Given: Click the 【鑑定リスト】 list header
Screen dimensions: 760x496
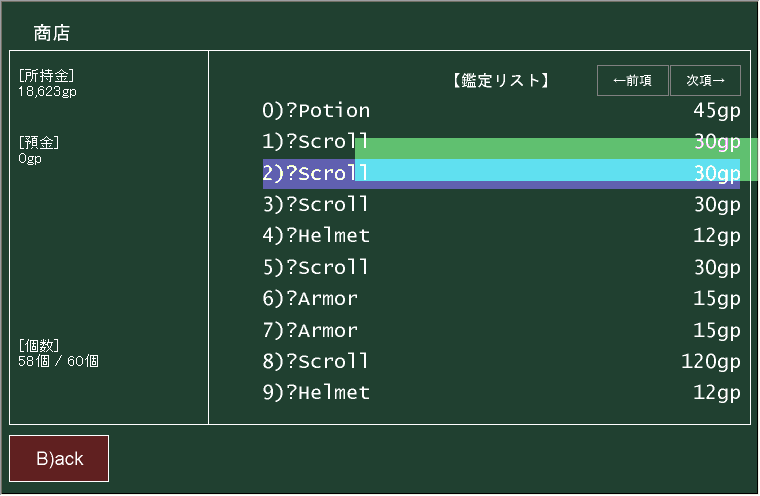Looking at the screenshot, I should [501, 81].
